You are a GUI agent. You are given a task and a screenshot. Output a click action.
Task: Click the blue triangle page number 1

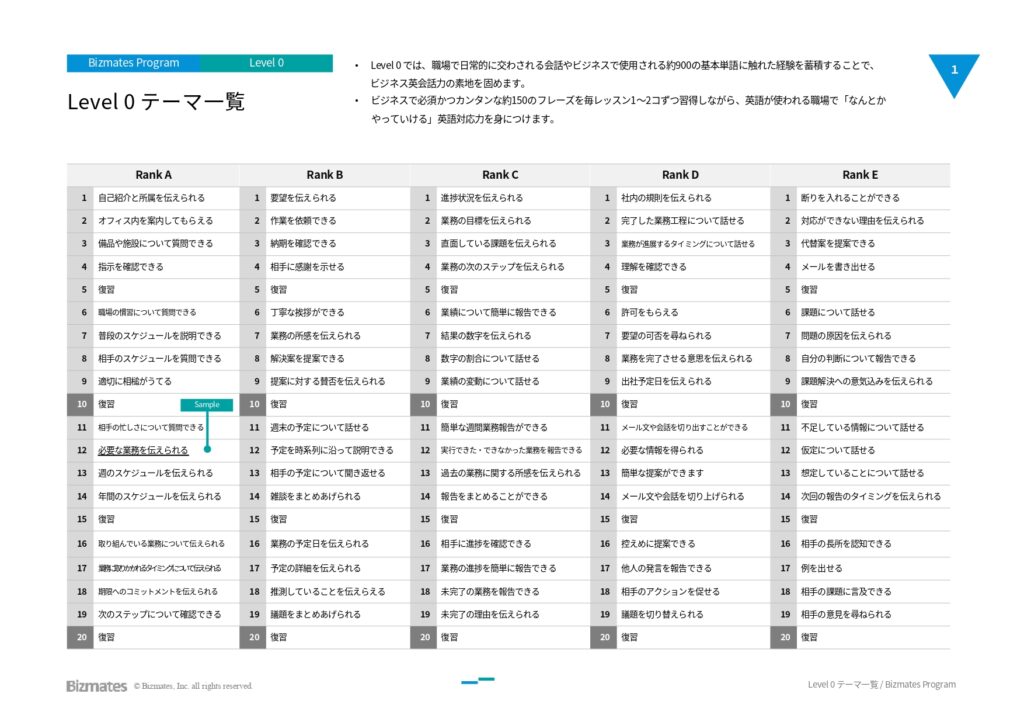click(954, 71)
